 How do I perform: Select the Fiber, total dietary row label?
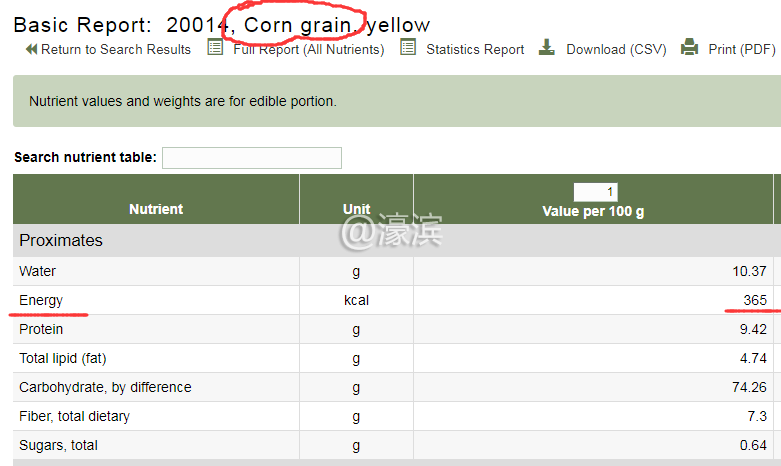click(x=74, y=416)
